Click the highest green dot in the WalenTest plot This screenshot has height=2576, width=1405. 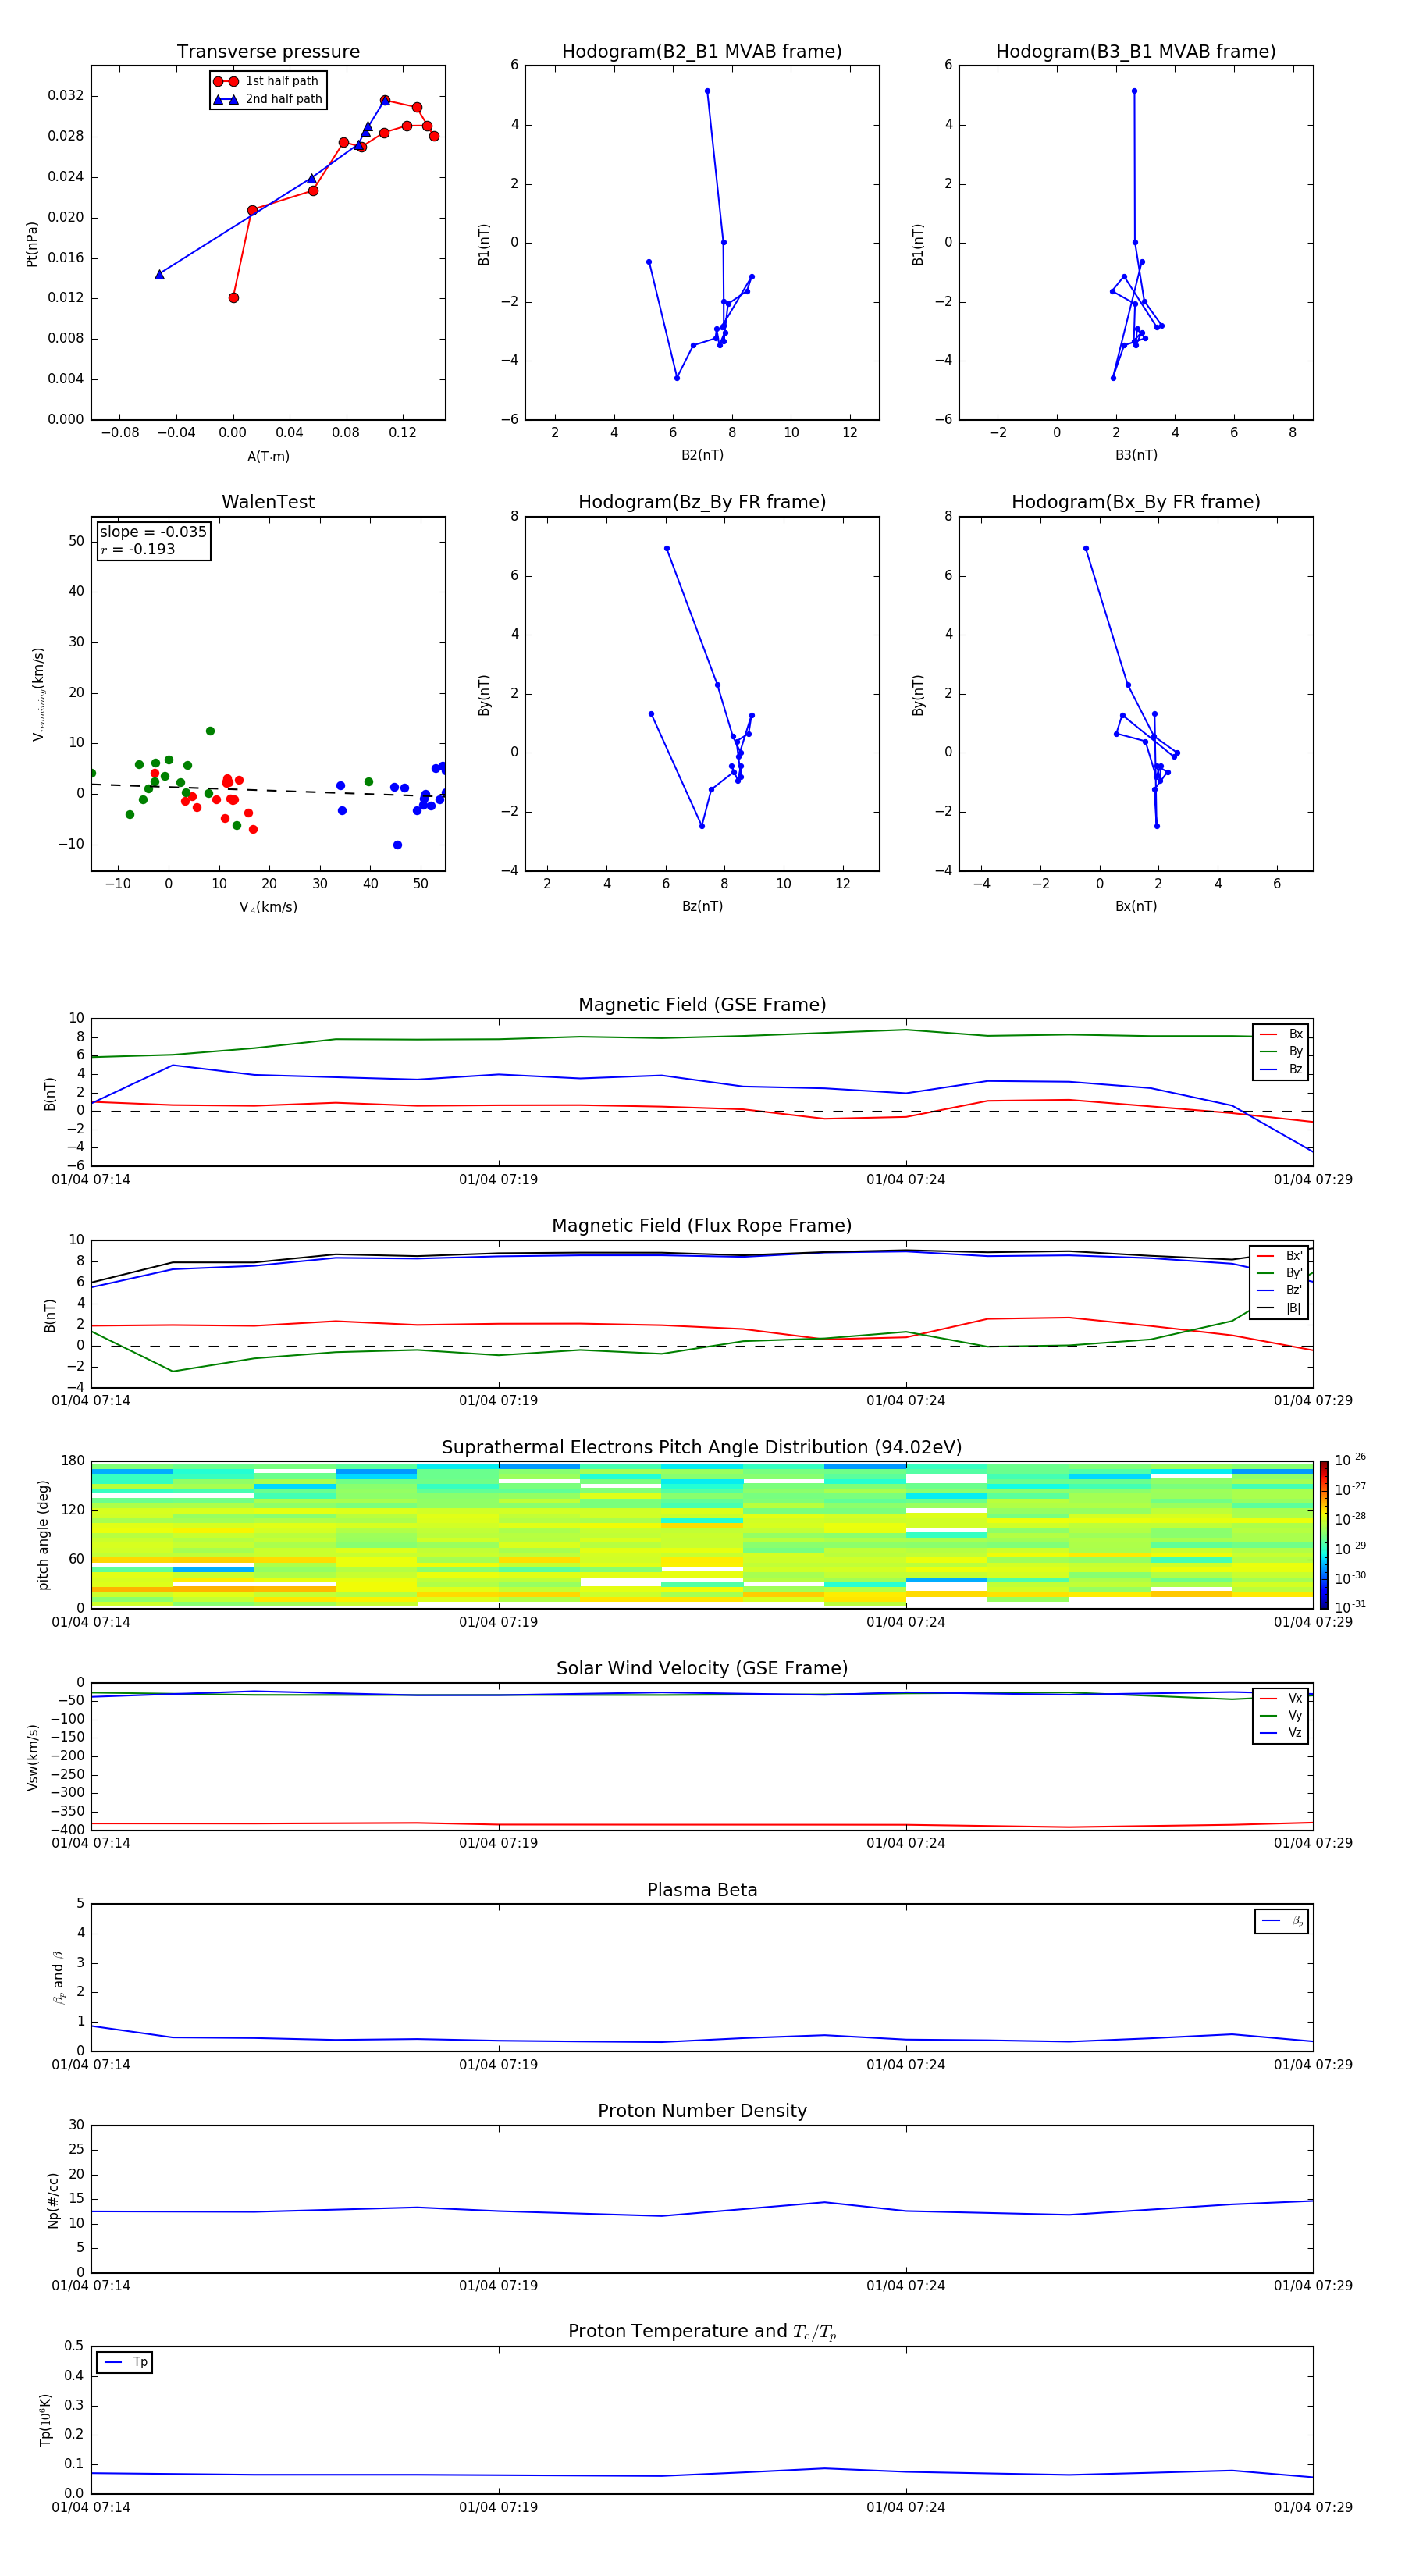pyautogui.click(x=210, y=731)
